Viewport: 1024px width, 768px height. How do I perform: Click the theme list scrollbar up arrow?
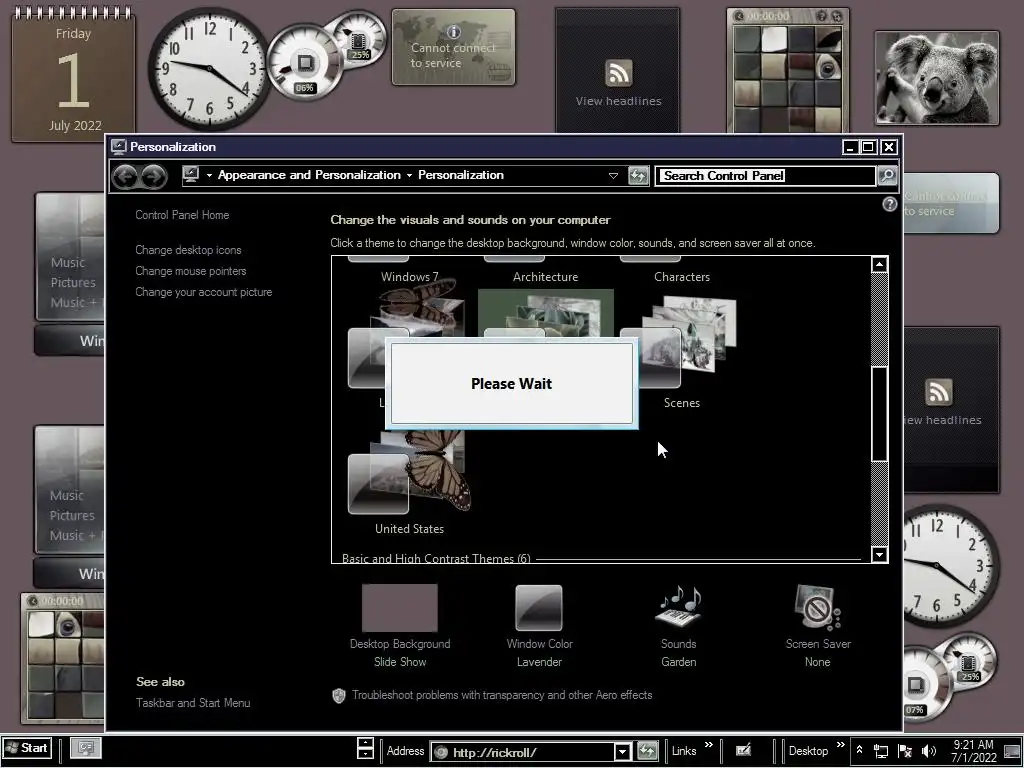(879, 264)
